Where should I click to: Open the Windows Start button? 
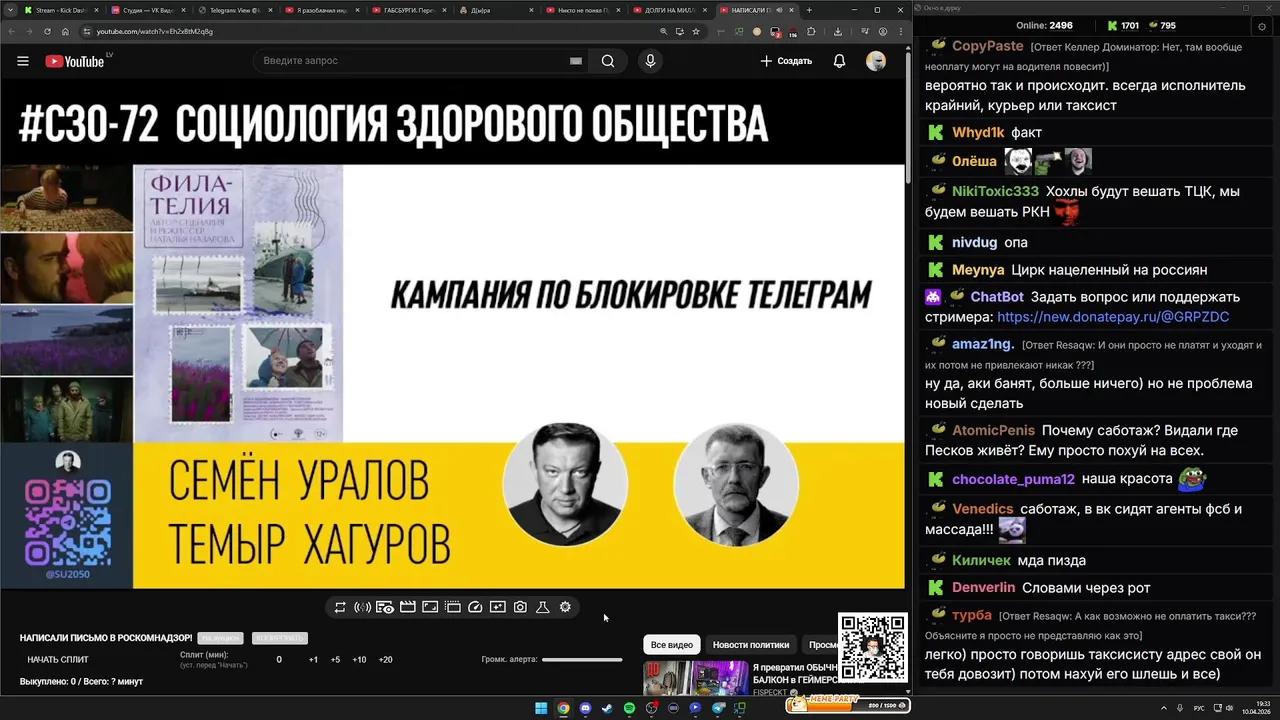541,708
